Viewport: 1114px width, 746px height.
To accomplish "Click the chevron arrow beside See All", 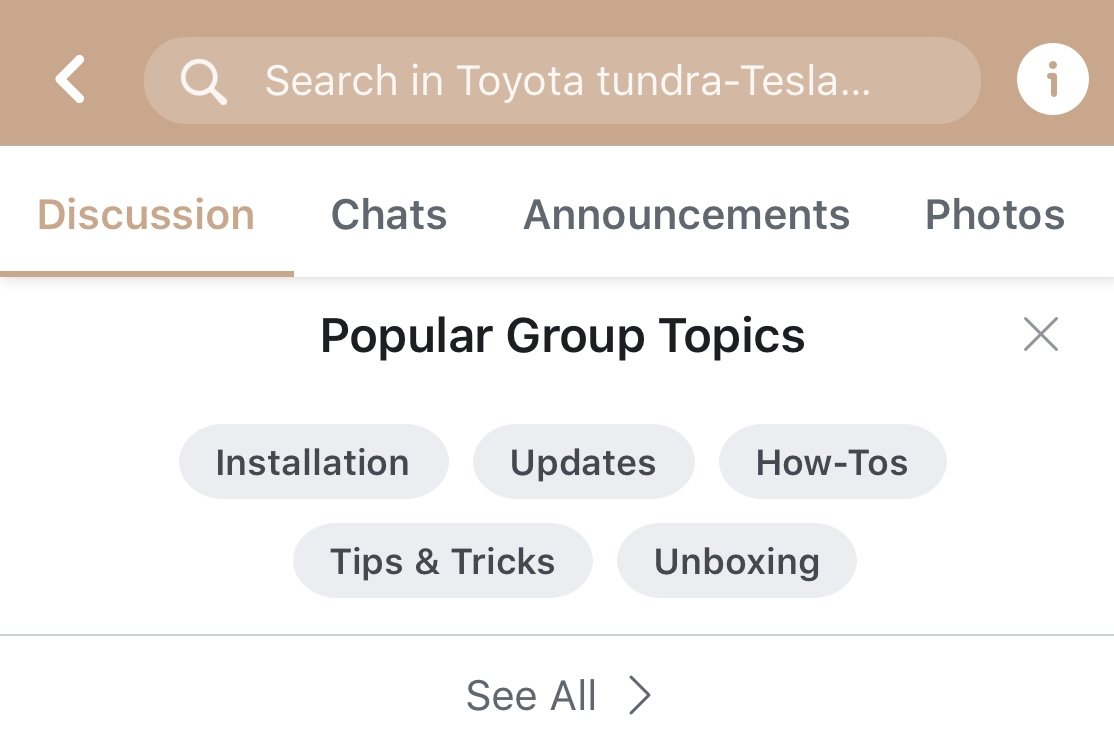I will click(640, 695).
